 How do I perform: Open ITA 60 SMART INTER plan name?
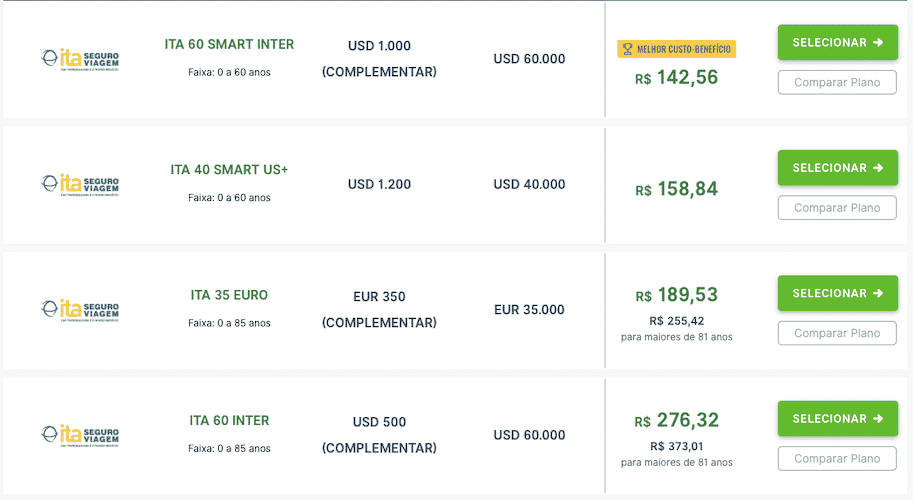pos(229,44)
